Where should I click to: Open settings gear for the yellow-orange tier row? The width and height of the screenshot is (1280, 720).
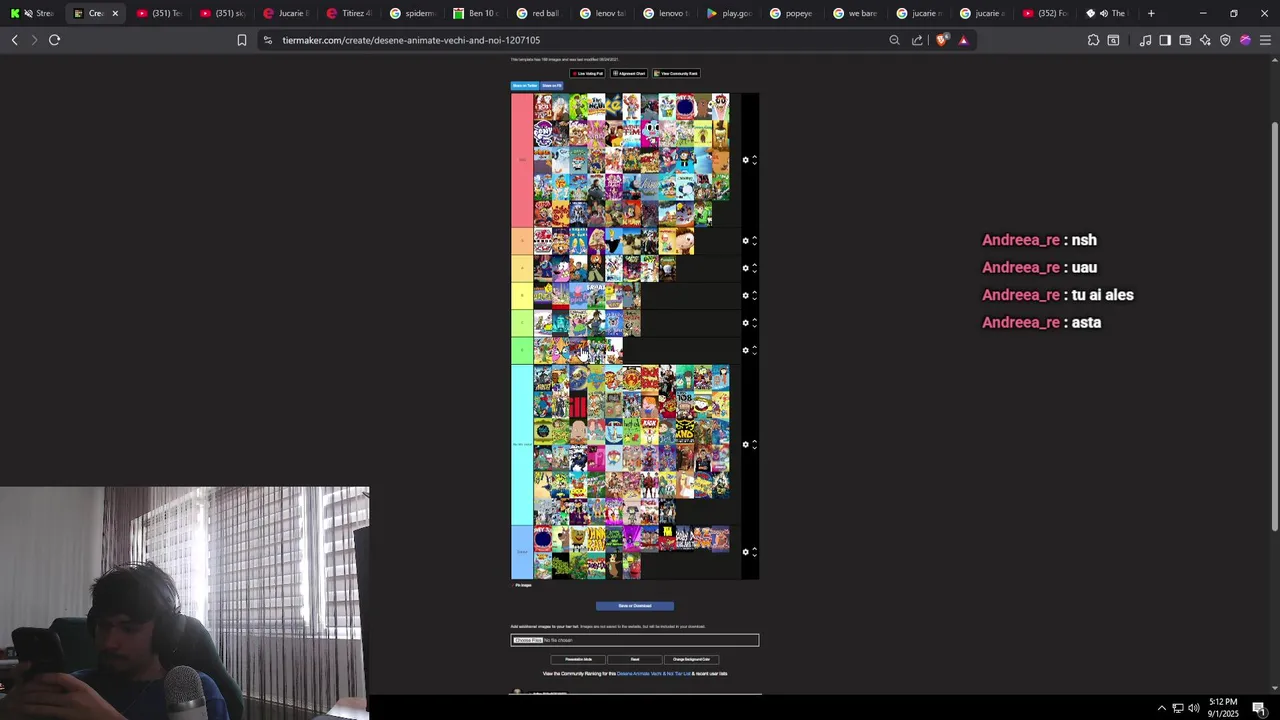click(x=745, y=268)
